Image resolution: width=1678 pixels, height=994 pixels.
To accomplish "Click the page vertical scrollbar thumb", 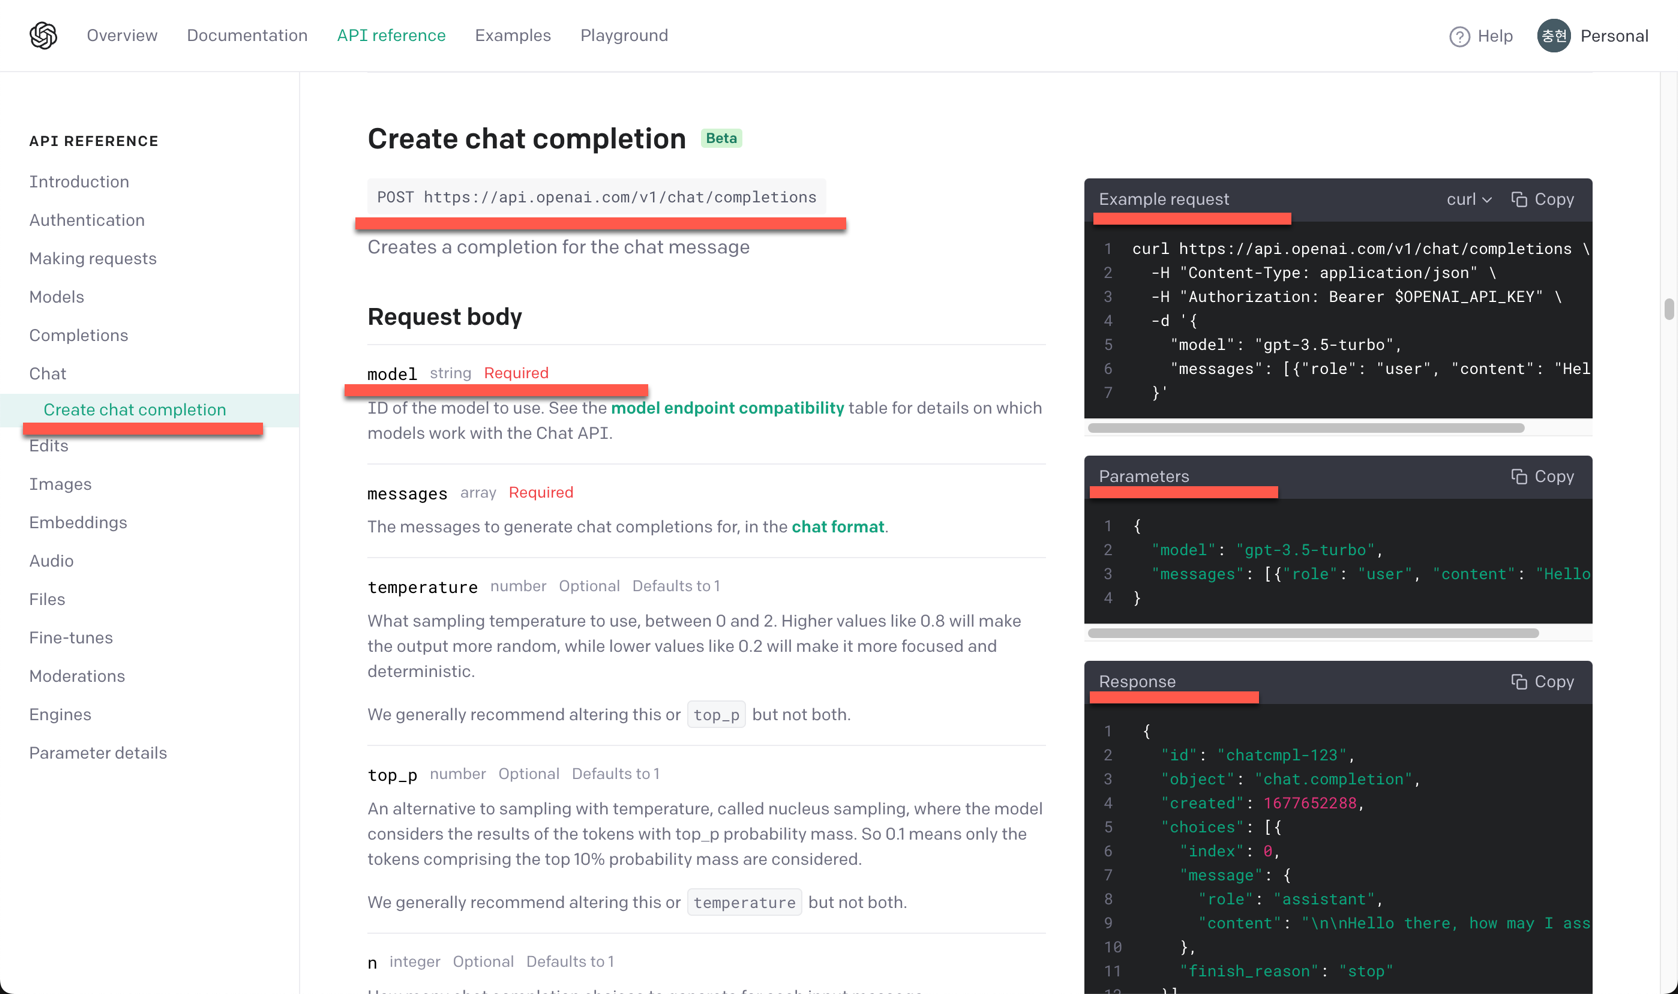I will point(1668,309).
